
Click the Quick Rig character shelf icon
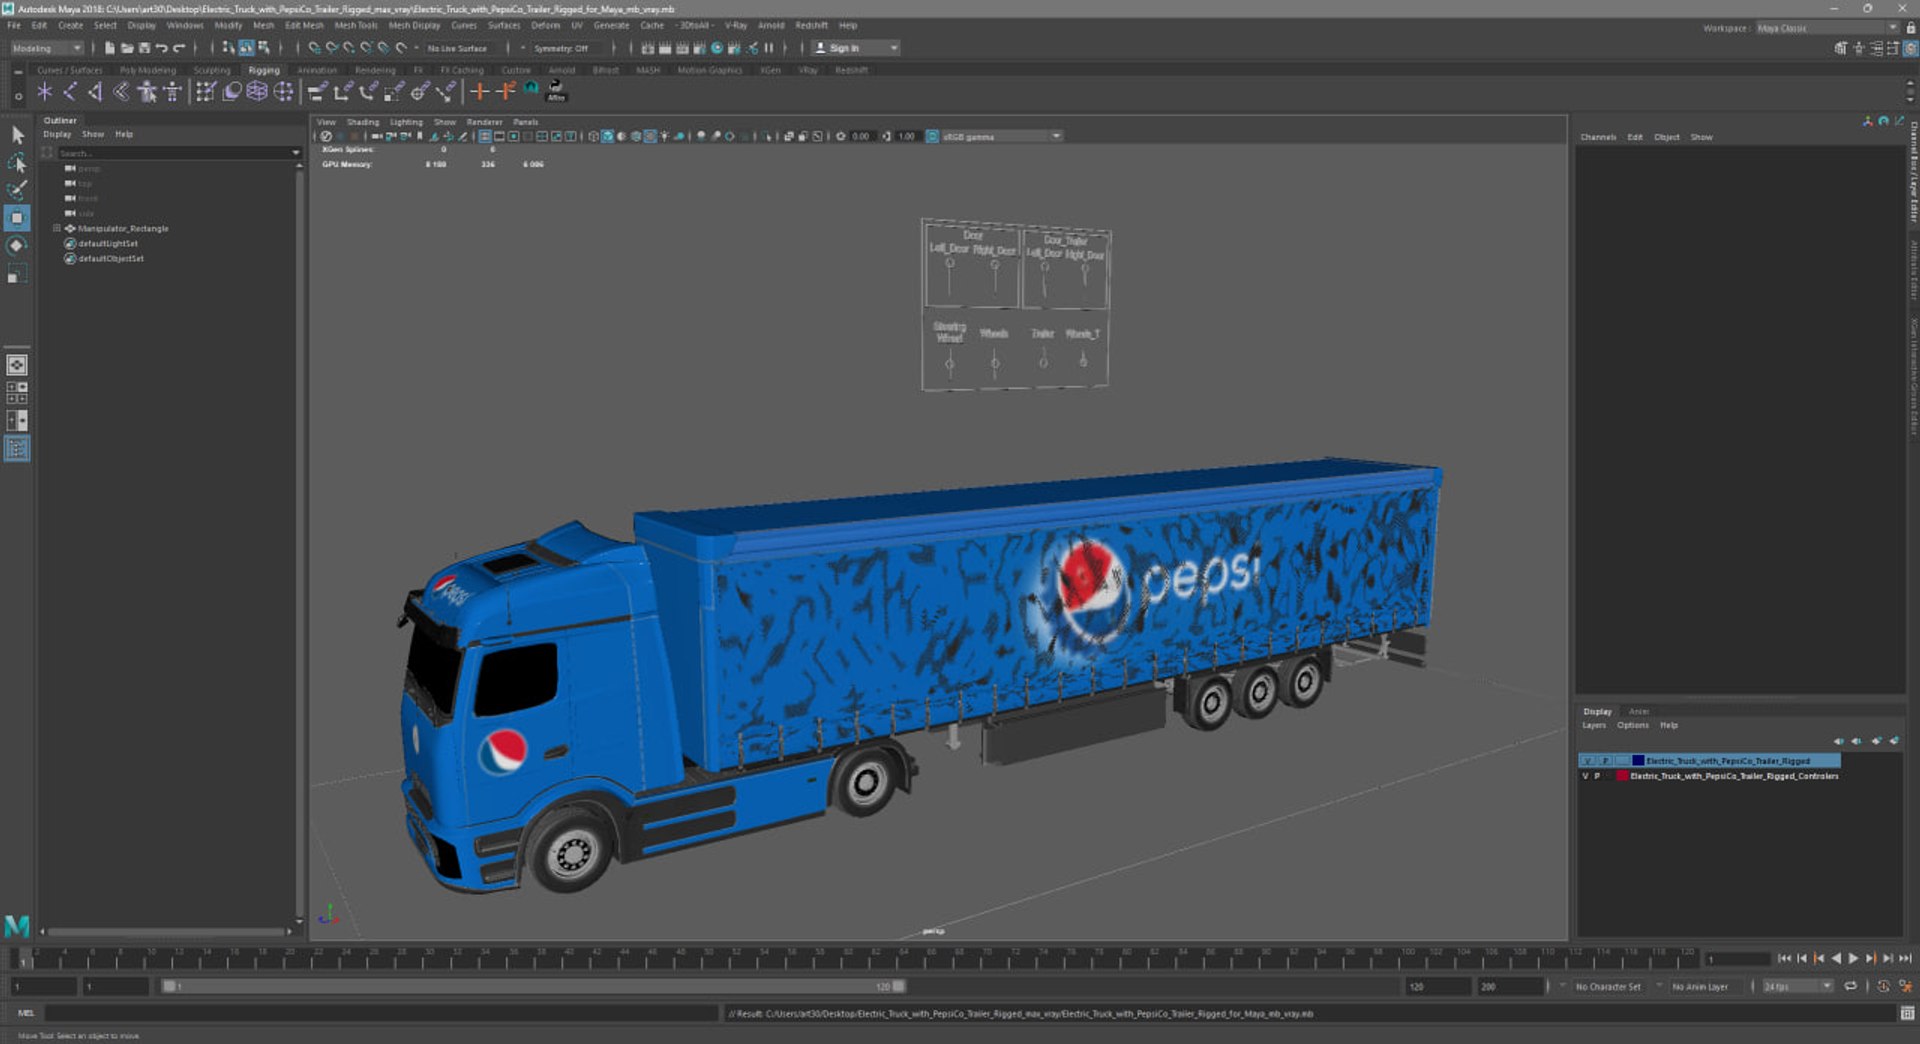(147, 92)
